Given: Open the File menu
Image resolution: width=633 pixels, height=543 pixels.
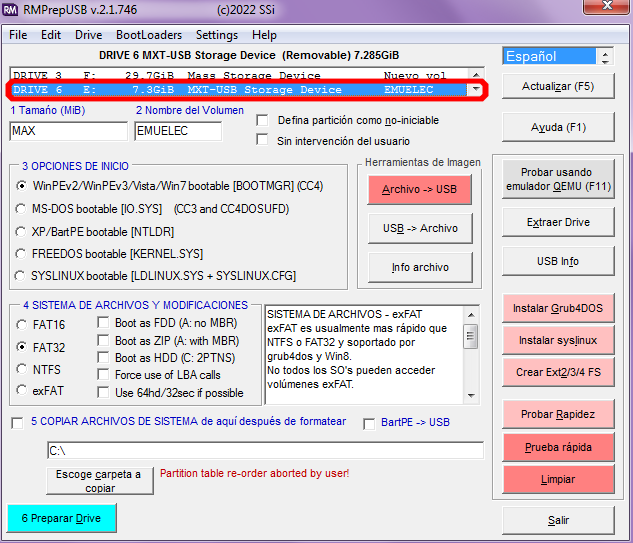Looking at the screenshot, I should tap(18, 35).
